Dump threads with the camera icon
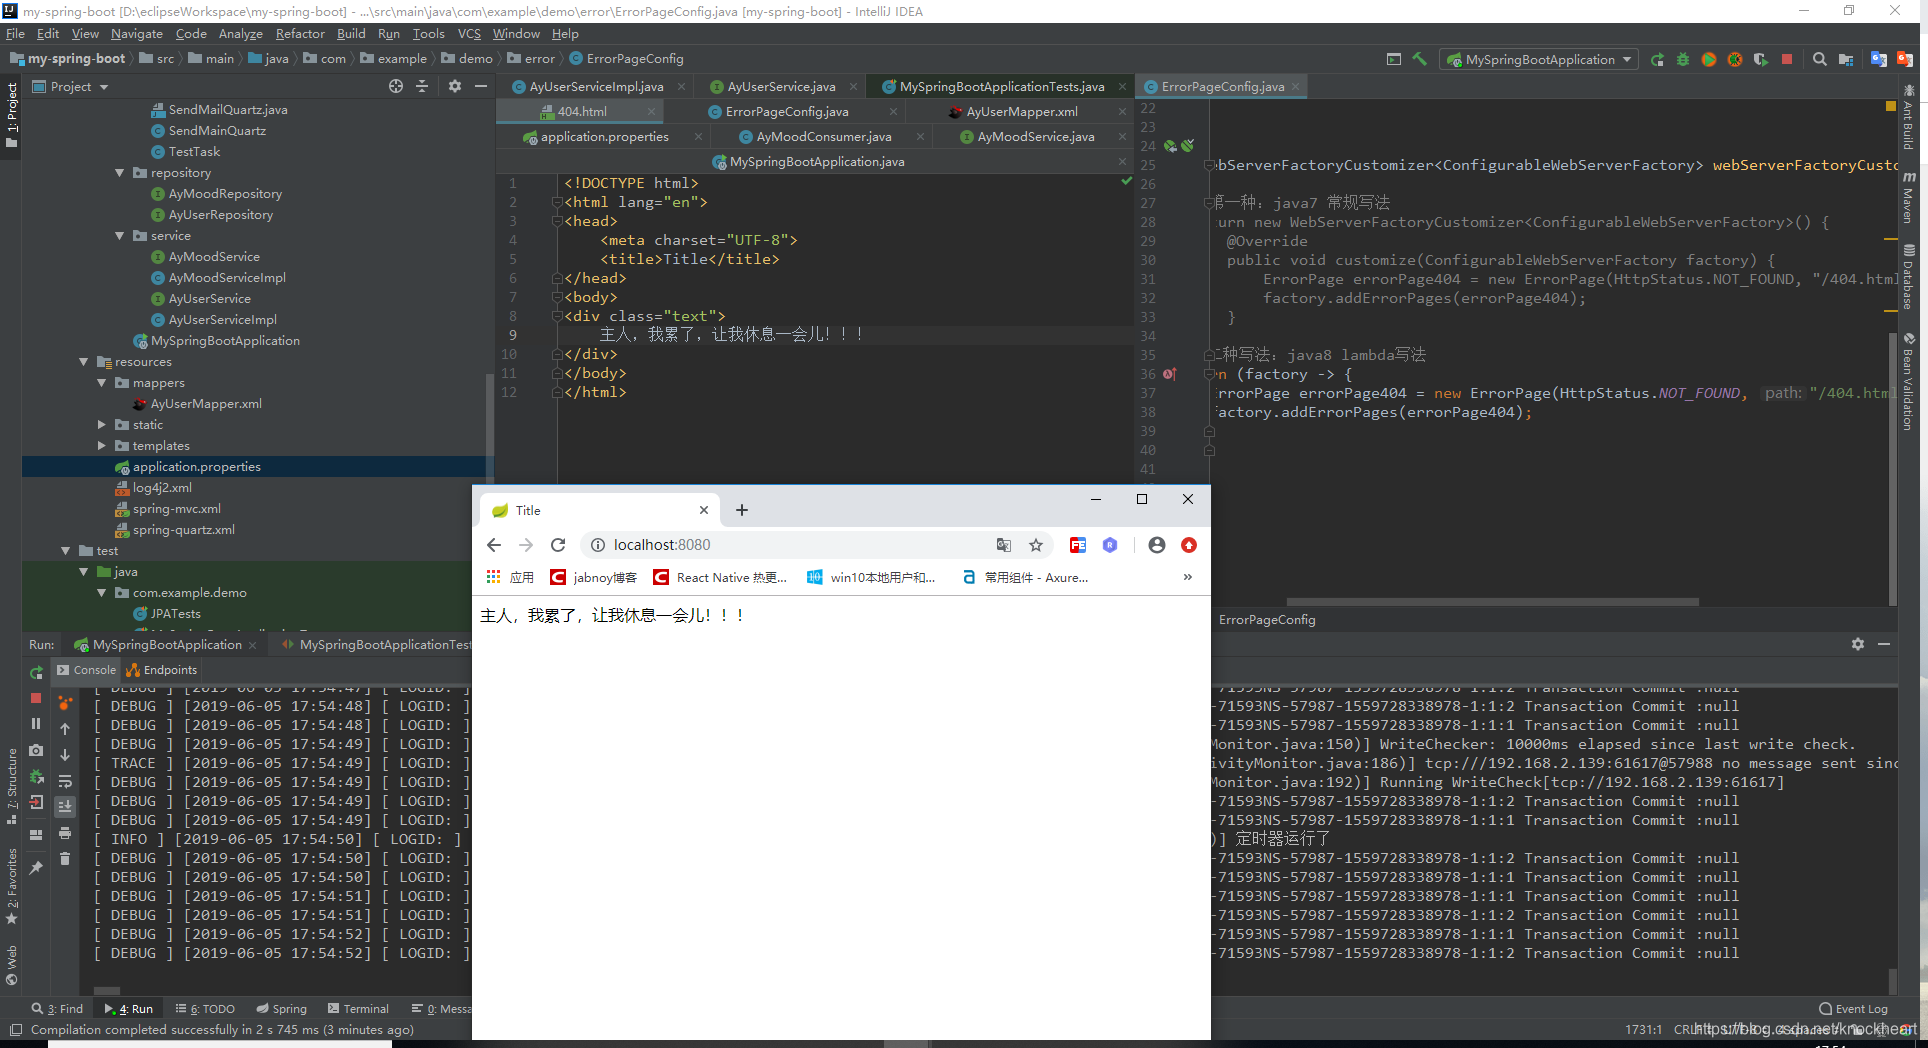This screenshot has width=1928, height=1048. click(x=36, y=749)
